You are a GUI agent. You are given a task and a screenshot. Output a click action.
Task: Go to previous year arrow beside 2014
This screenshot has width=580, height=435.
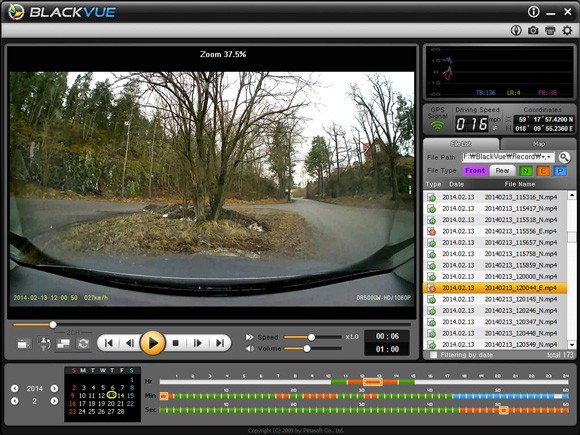tap(14, 388)
